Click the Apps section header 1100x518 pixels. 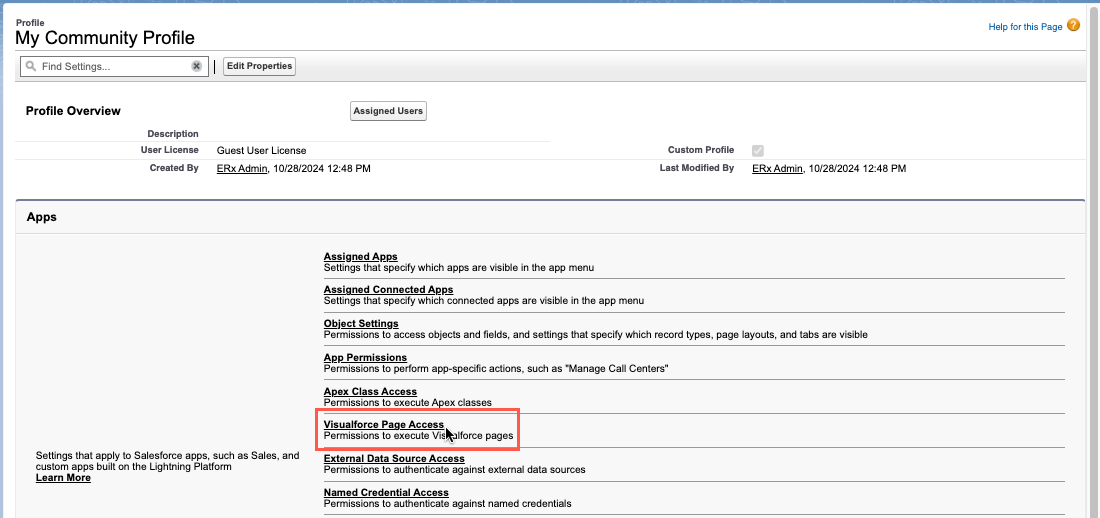(x=41, y=217)
